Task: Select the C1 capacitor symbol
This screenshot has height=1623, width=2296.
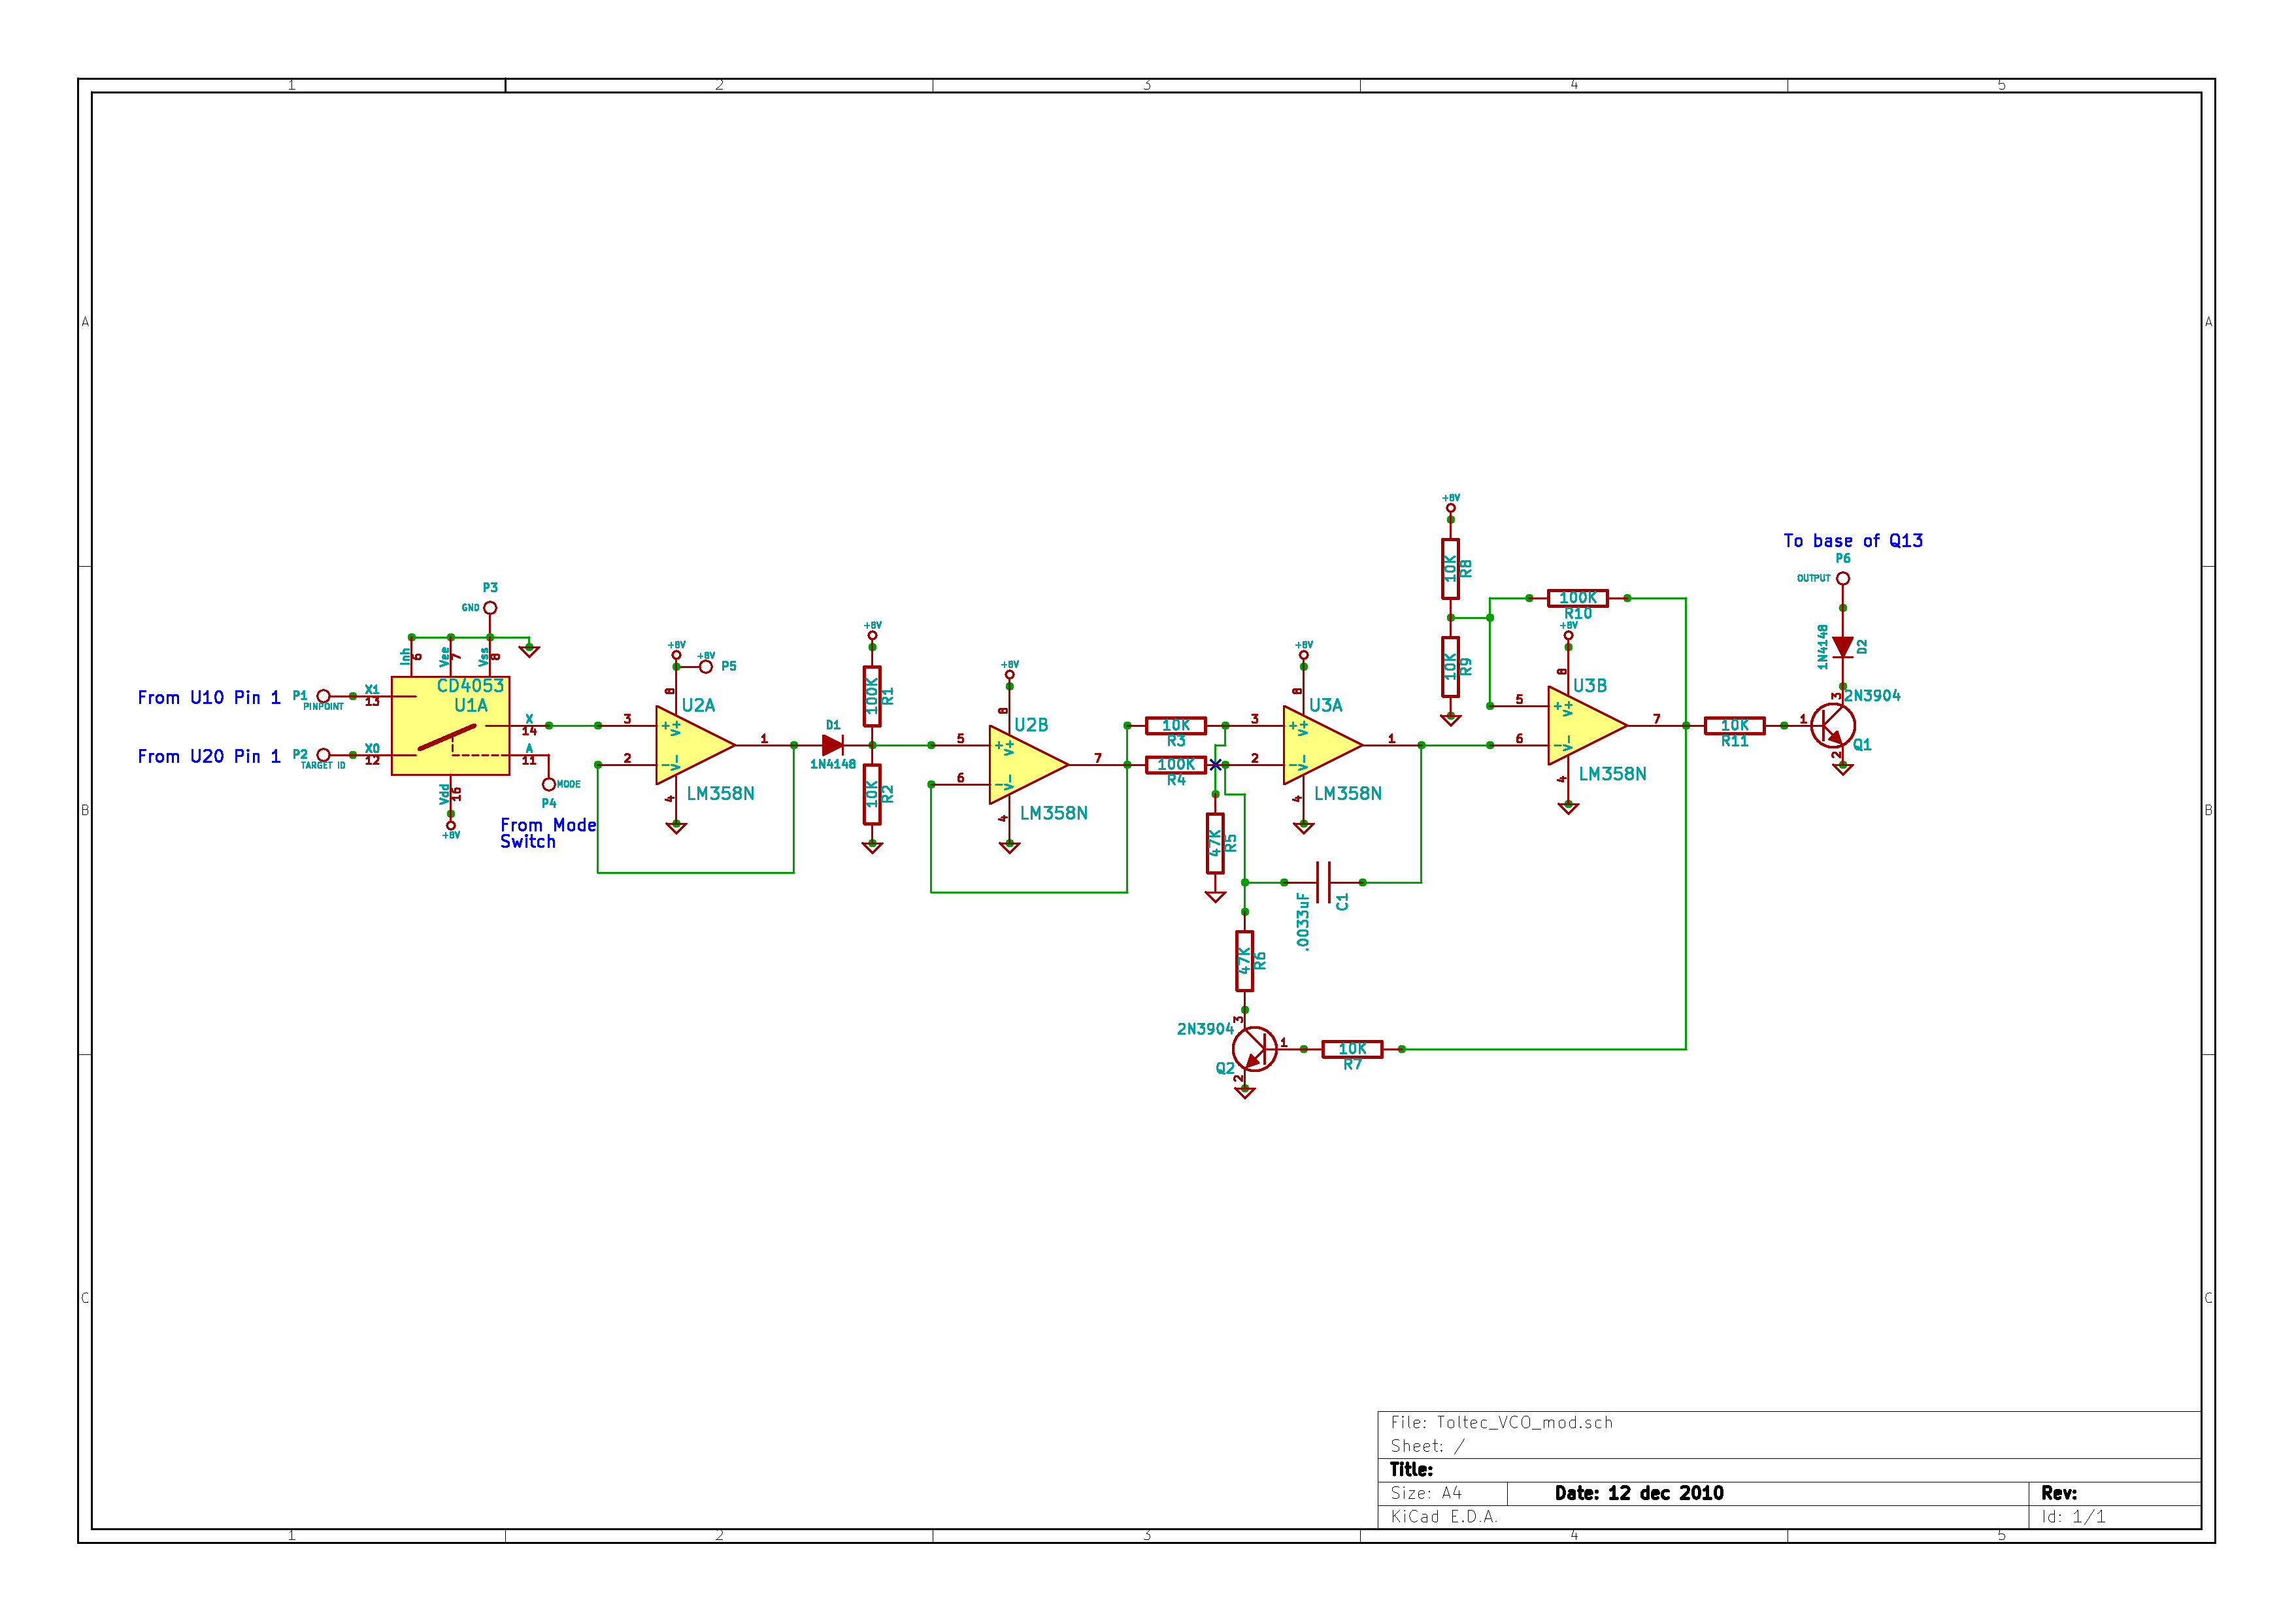Action: point(1323,883)
